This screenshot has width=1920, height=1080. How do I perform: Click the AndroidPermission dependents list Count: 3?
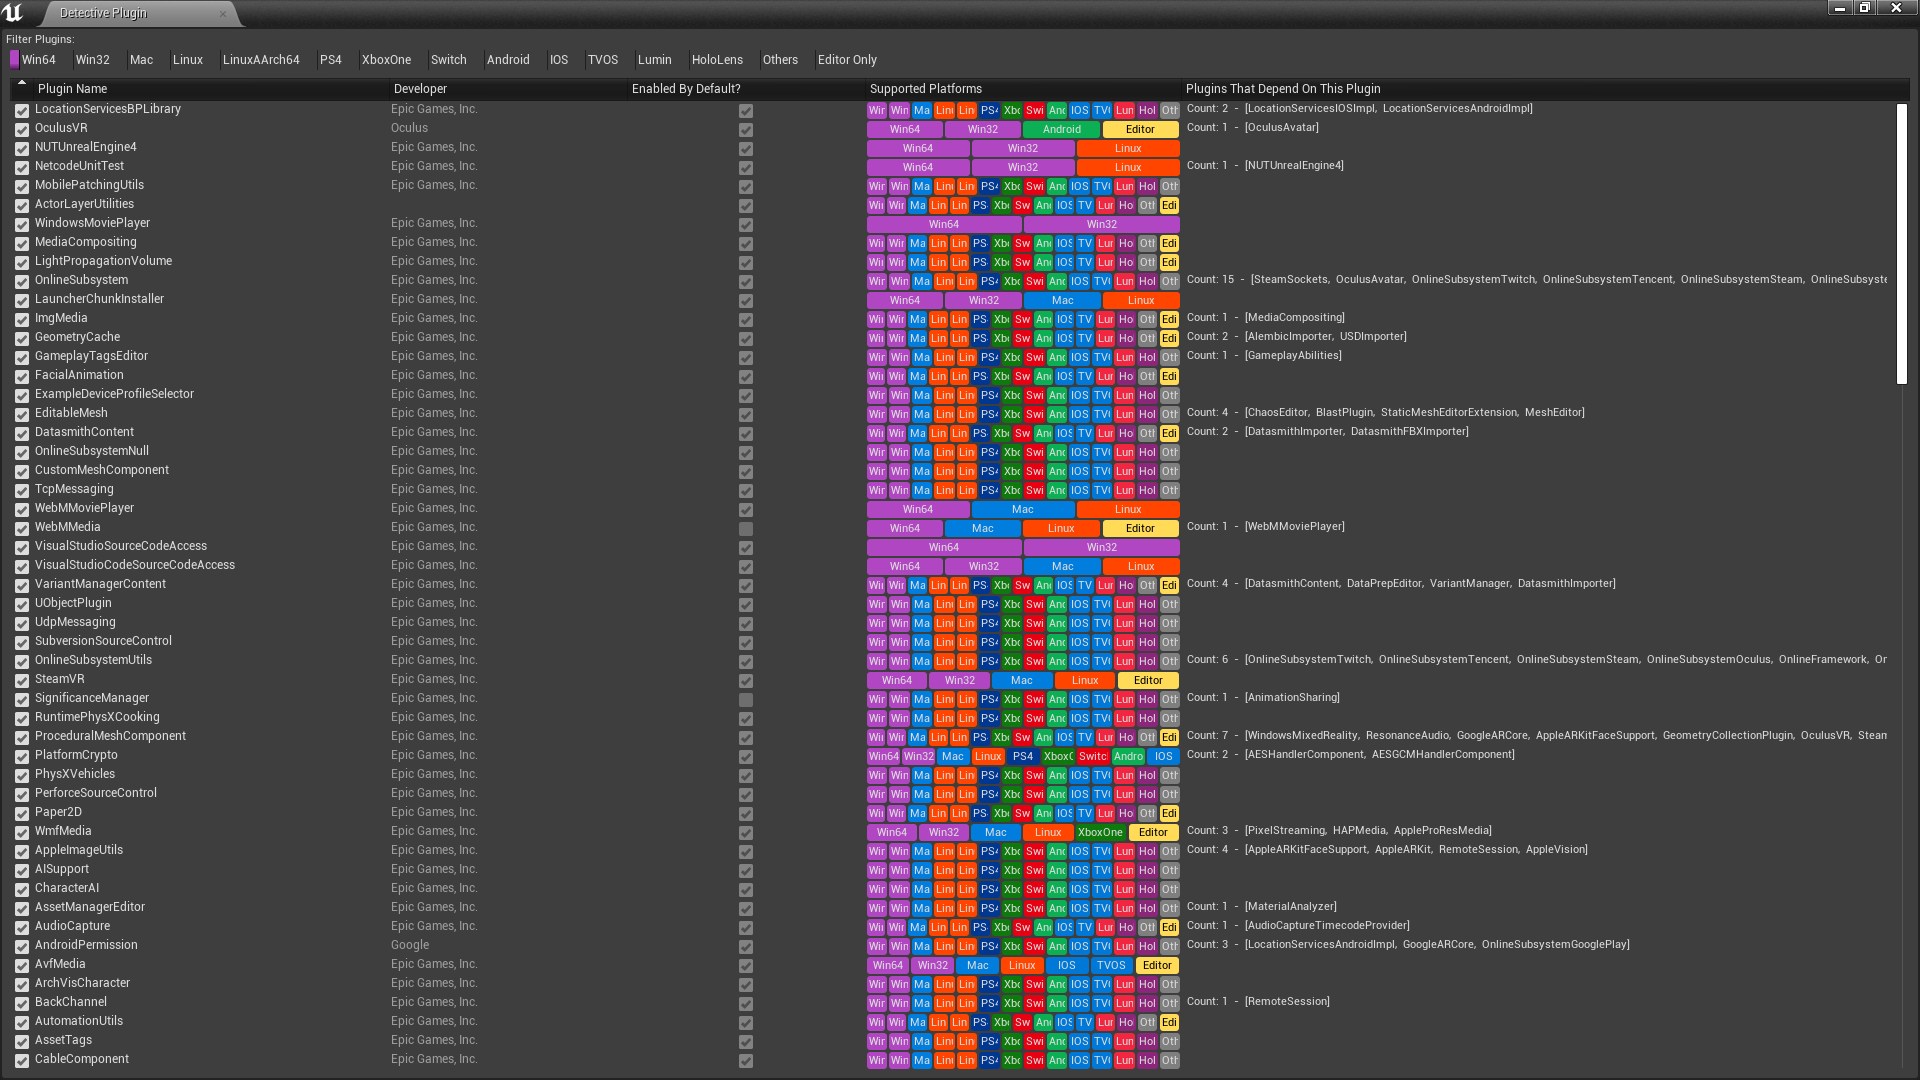pos(1408,945)
